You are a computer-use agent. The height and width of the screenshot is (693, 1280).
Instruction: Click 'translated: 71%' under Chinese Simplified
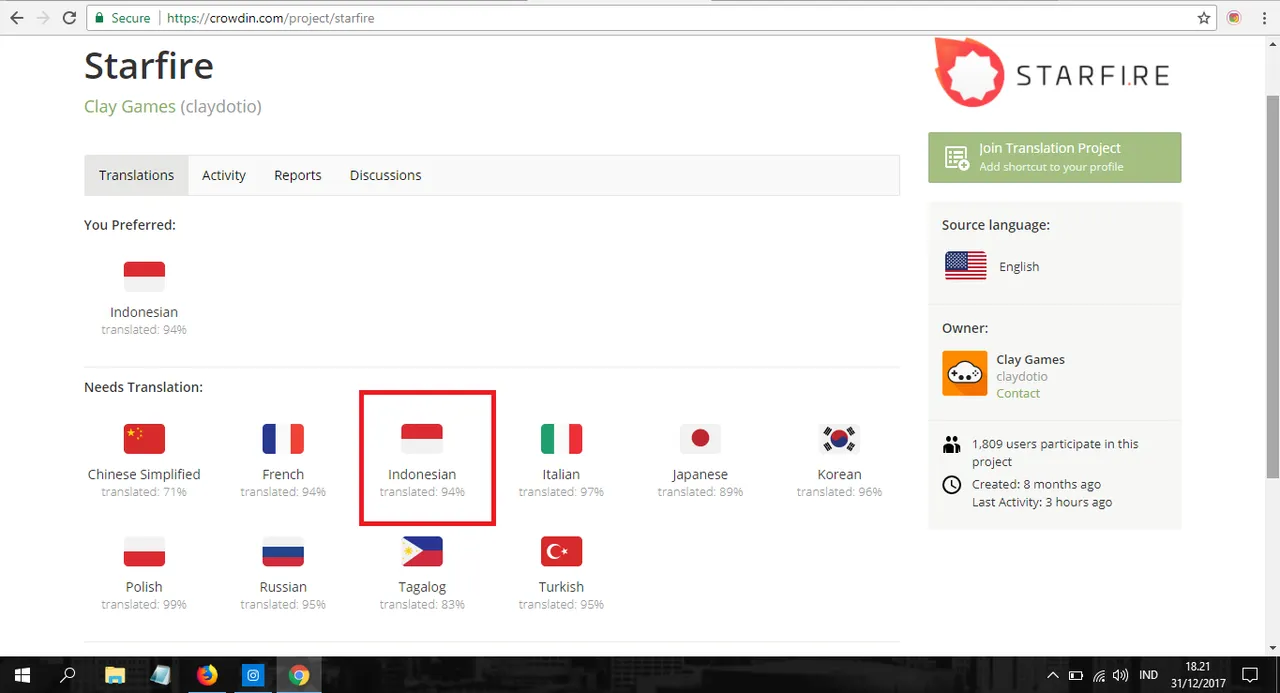coord(144,492)
